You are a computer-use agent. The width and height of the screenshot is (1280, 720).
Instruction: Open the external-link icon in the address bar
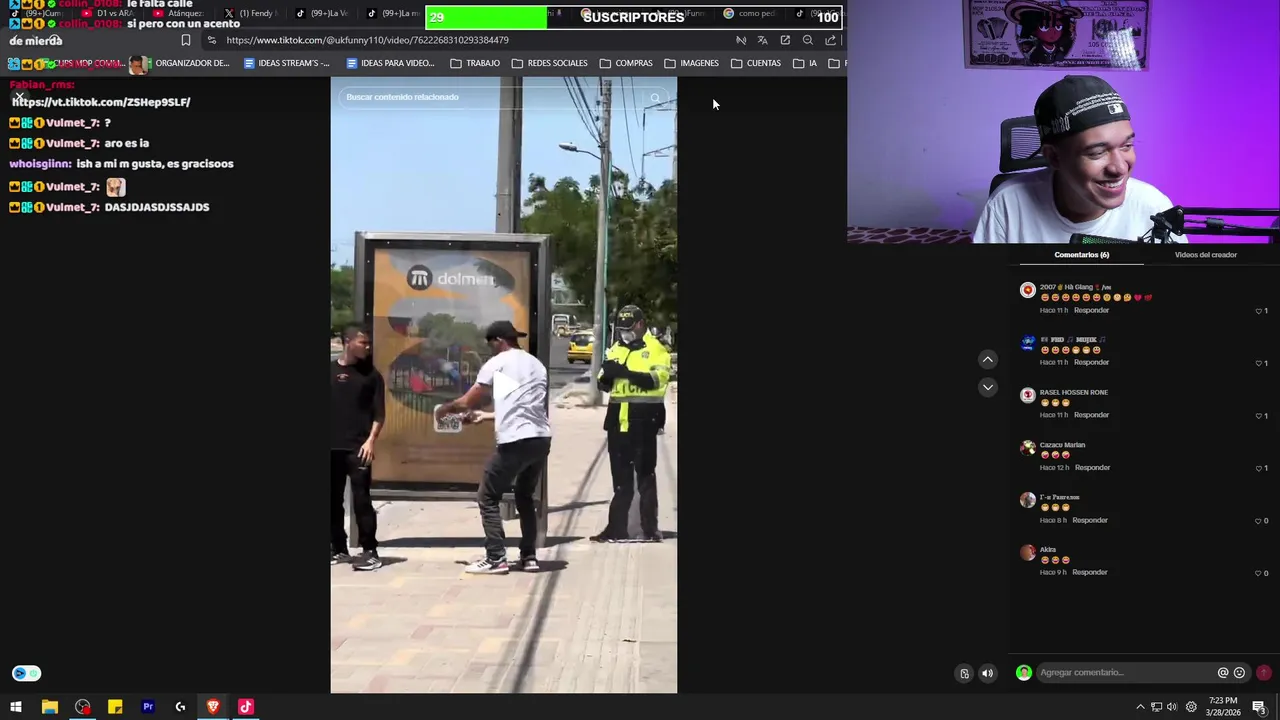click(785, 40)
